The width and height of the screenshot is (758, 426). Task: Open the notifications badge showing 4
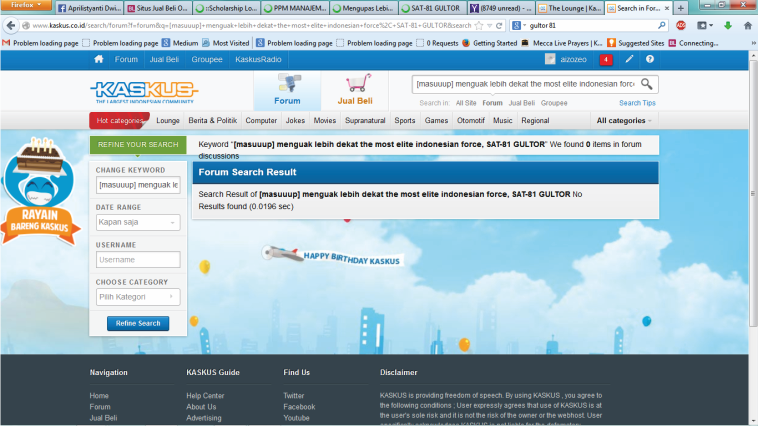[x=606, y=59]
